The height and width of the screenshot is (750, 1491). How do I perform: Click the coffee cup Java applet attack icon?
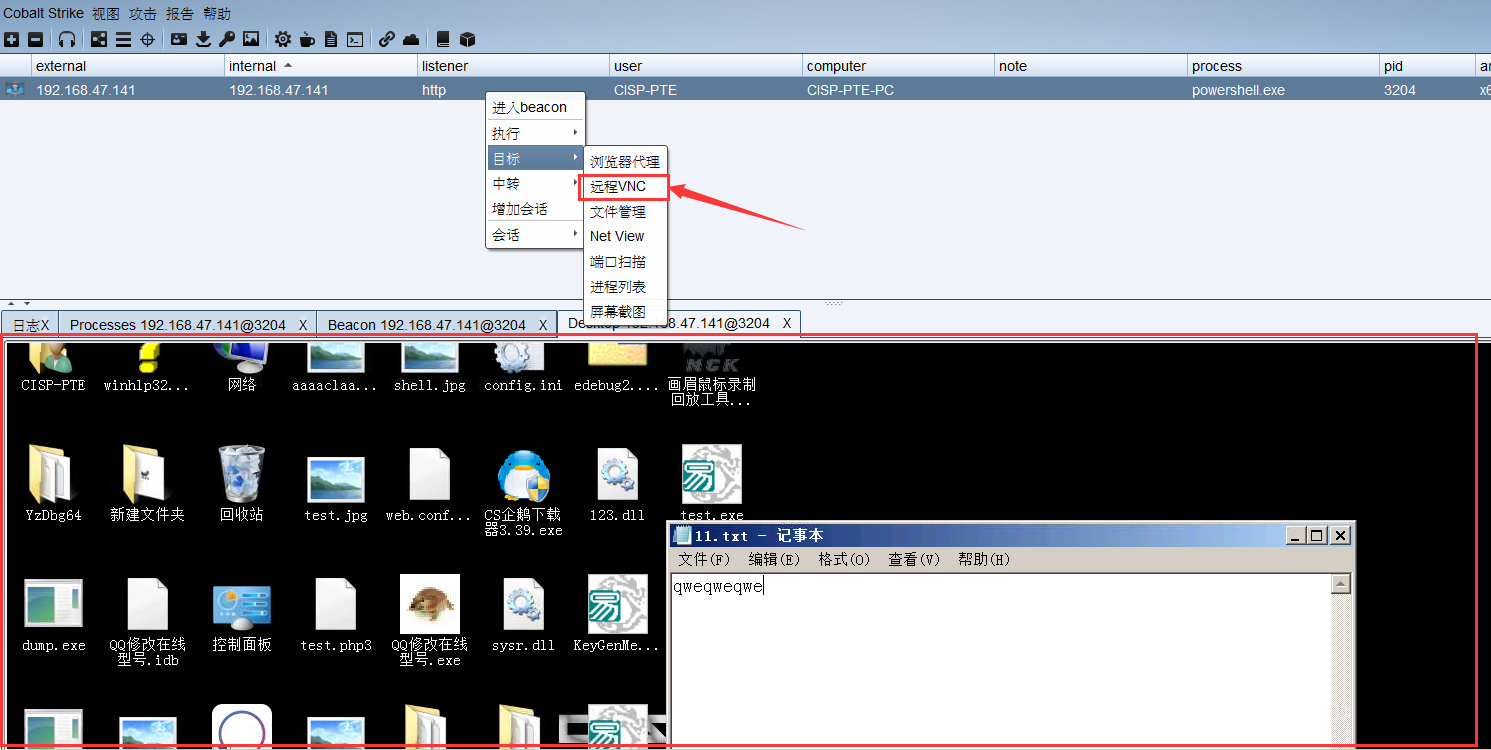(x=307, y=40)
